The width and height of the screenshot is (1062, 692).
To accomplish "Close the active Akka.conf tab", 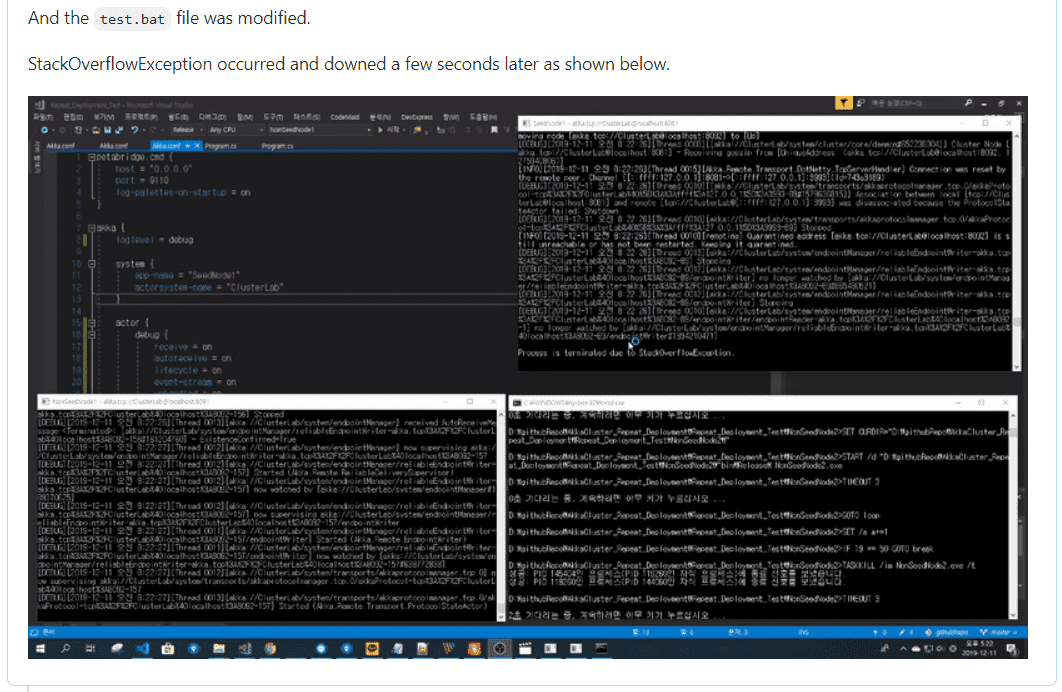I will coord(197,146).
